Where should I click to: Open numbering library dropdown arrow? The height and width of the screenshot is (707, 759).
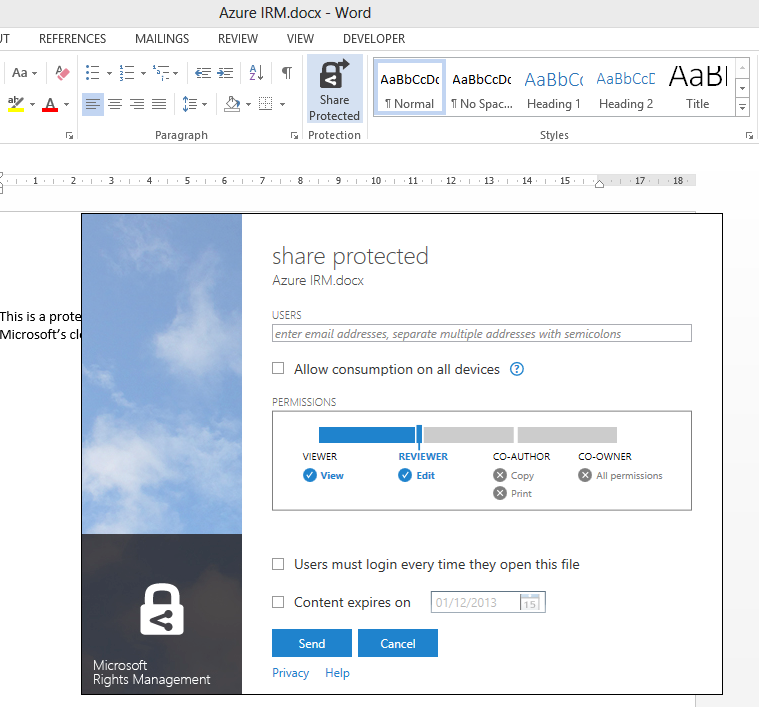pos(143,74)
